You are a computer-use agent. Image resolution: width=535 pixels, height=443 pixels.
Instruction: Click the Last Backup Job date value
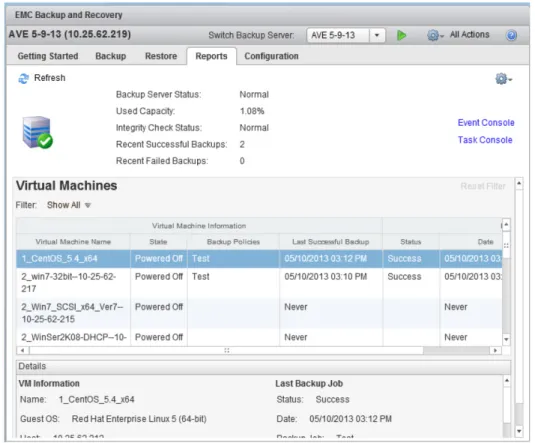350,419
